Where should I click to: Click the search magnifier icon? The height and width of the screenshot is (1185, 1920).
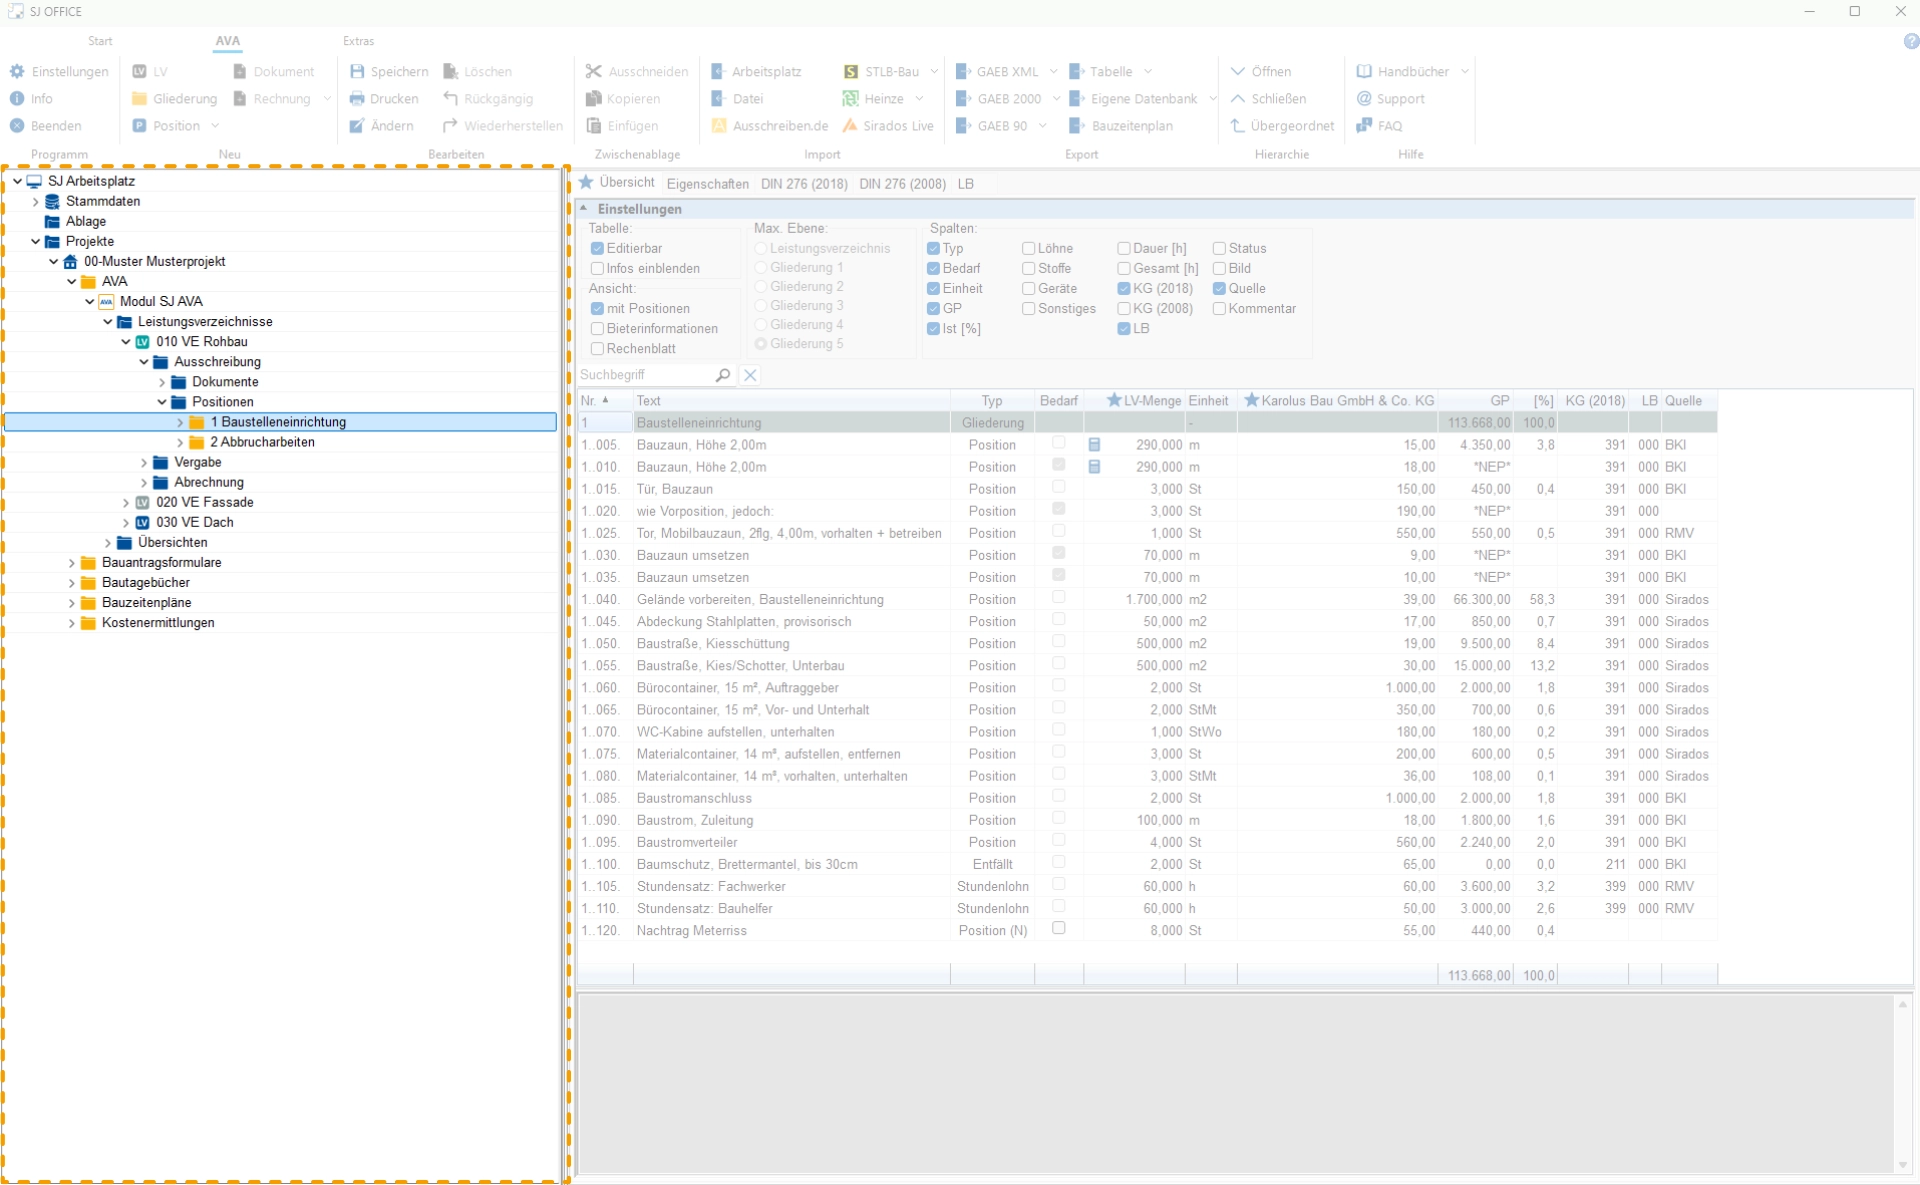(x=723, y=375)
